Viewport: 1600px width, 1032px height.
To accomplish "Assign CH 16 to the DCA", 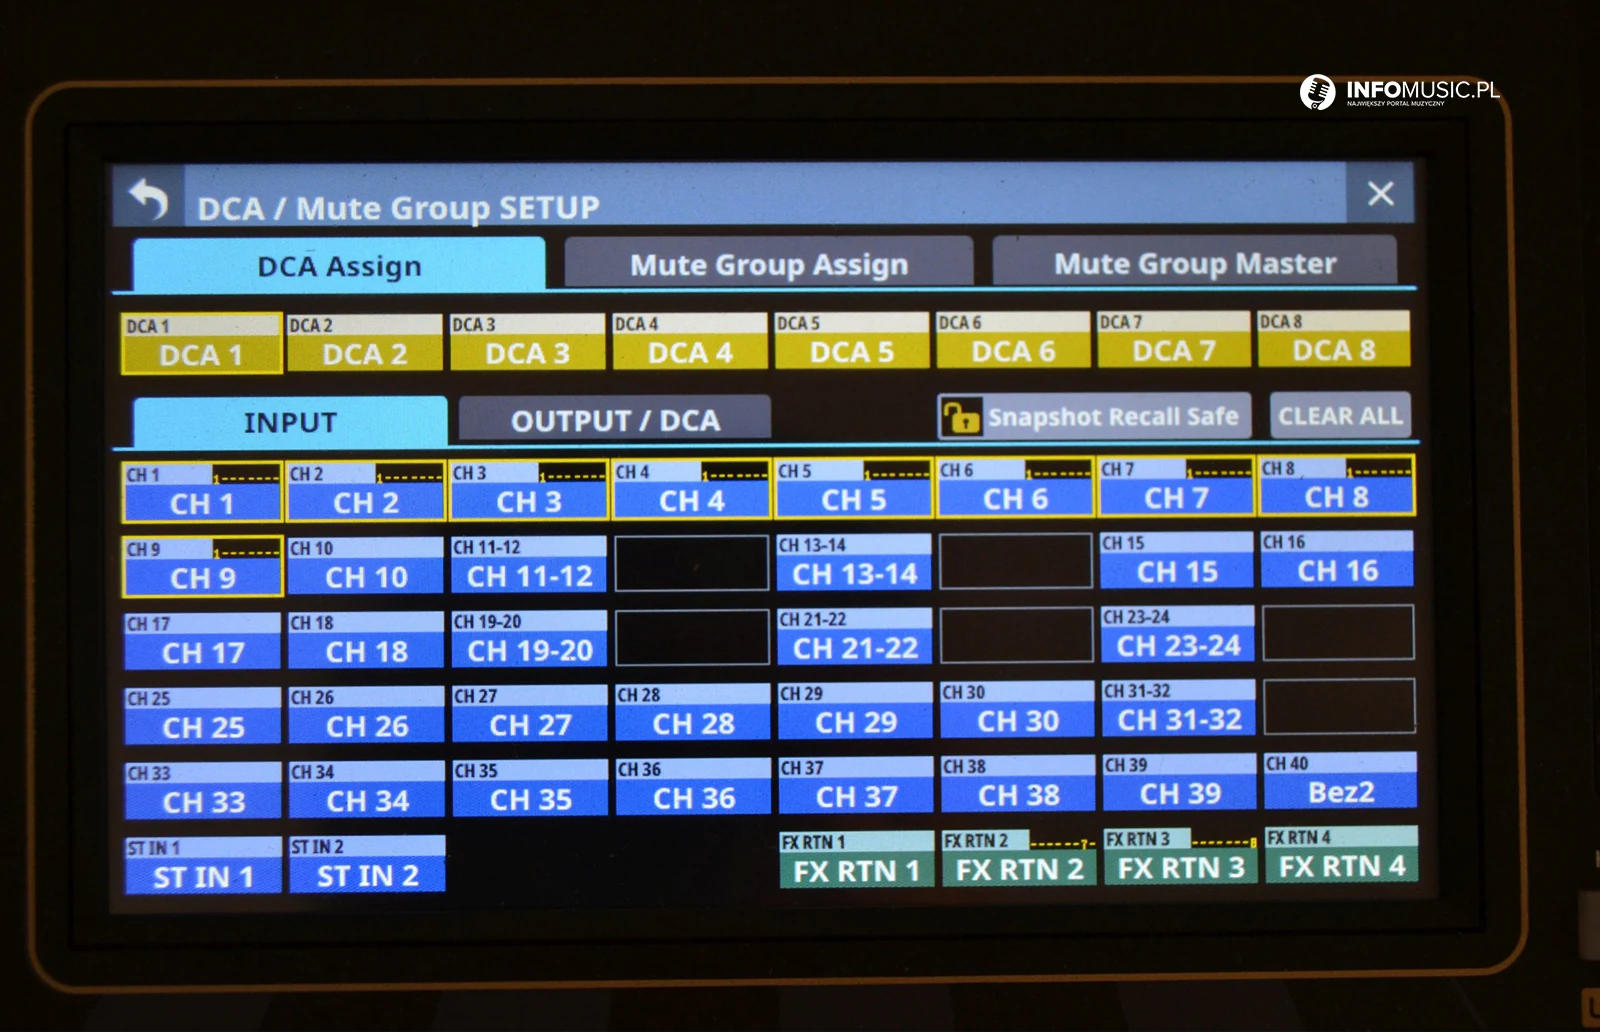I will click(1338, 560).
